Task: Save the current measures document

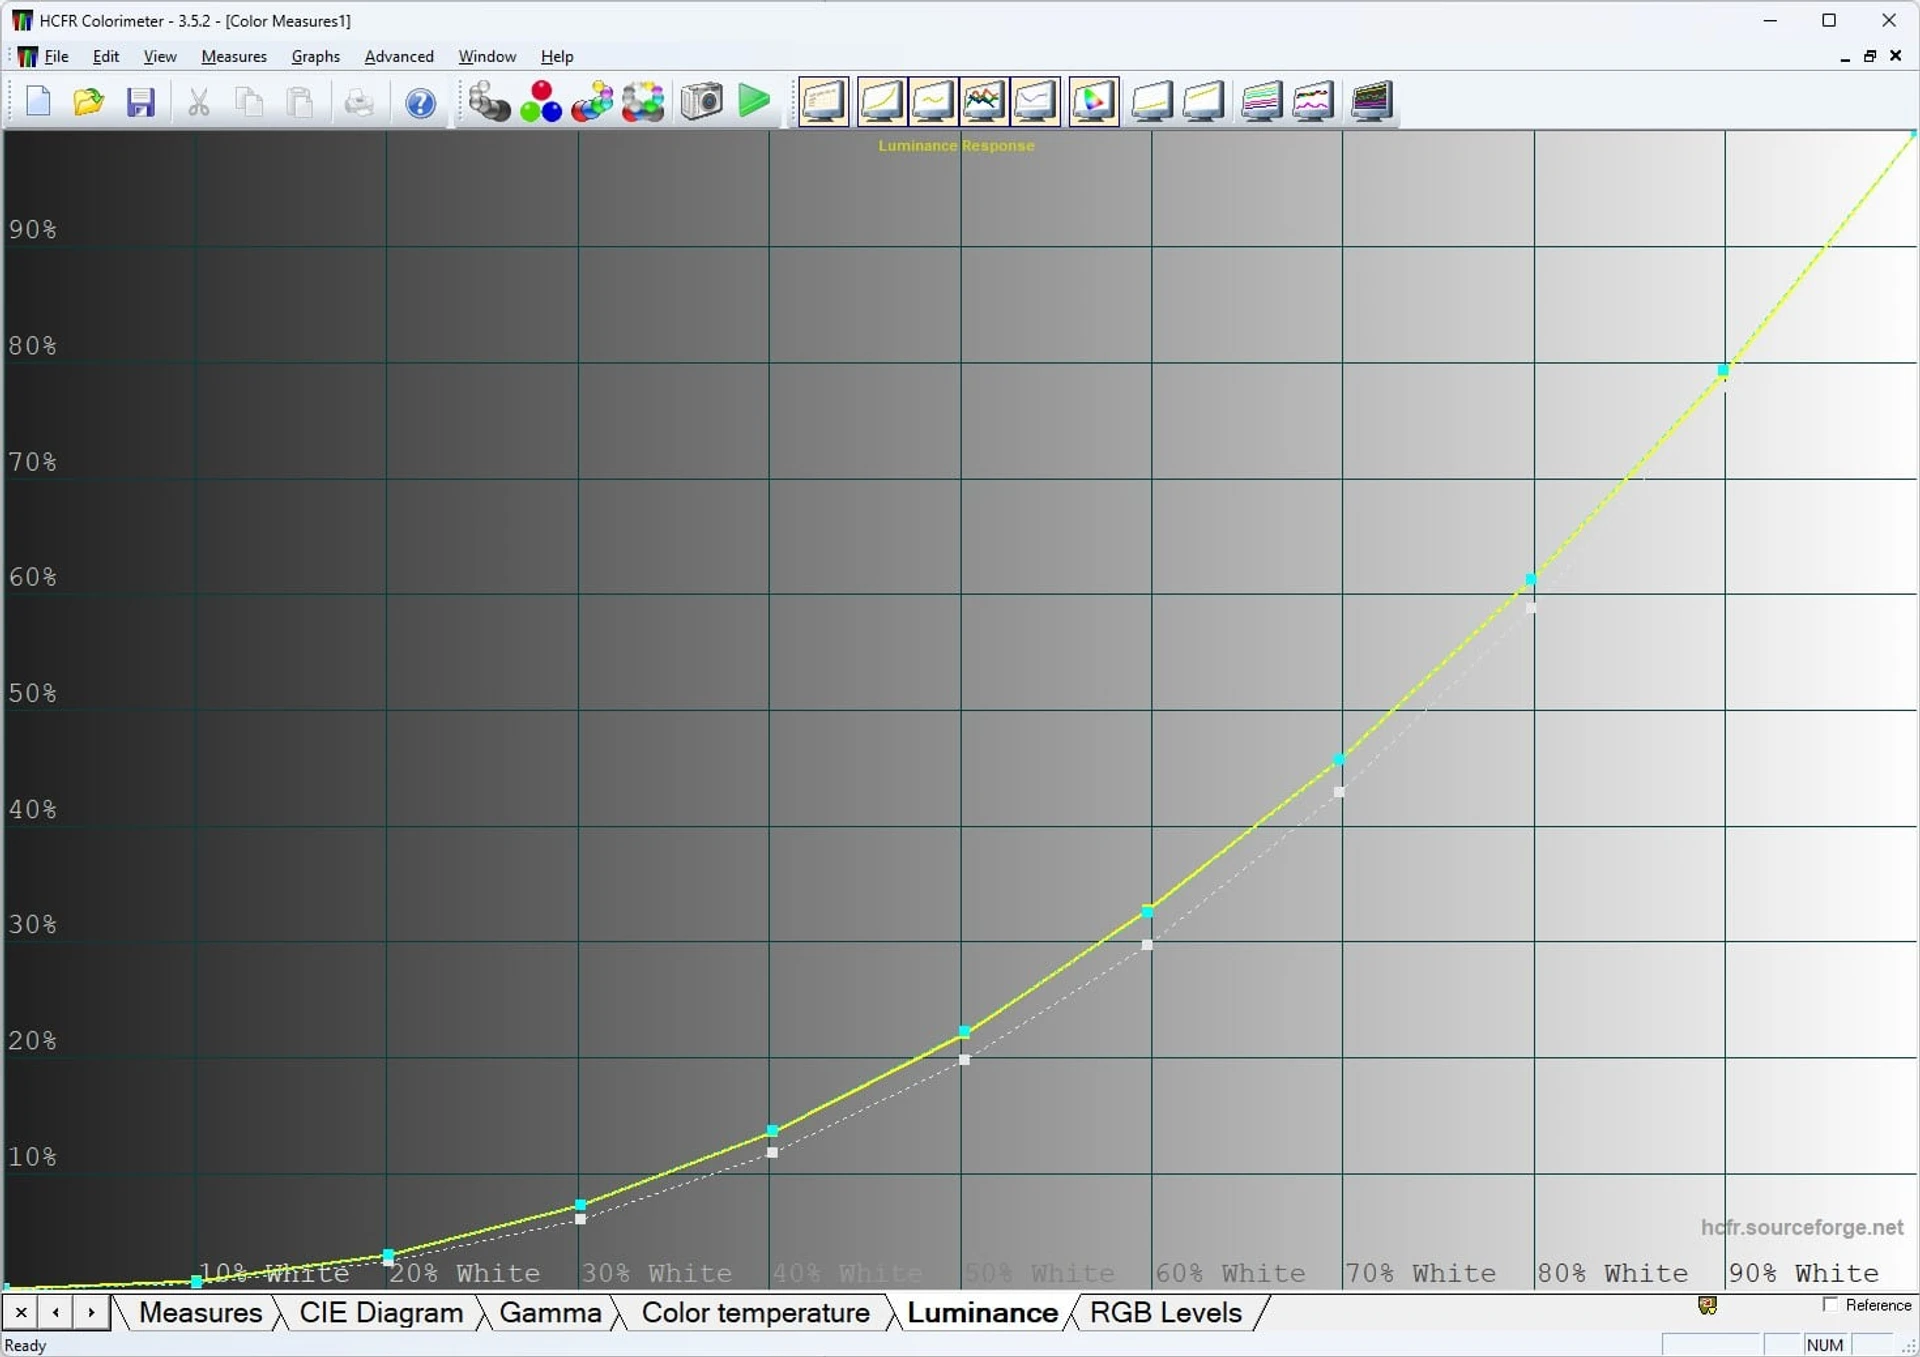Action: click(x=141, y=102)
